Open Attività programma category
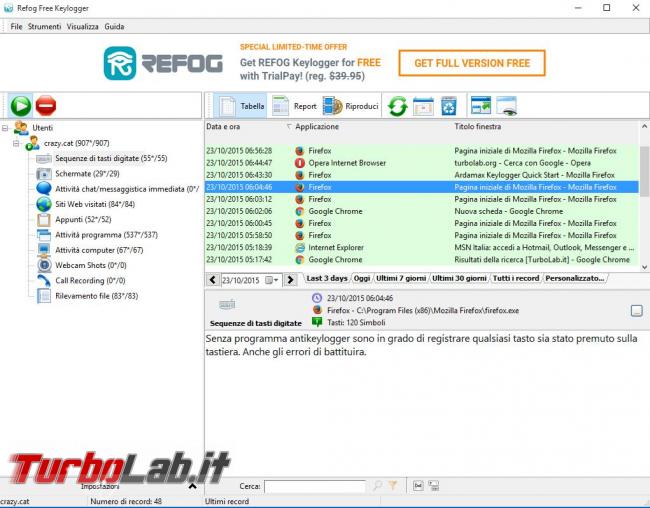Screen dimensions: 650x508 (x=107, y=235)
